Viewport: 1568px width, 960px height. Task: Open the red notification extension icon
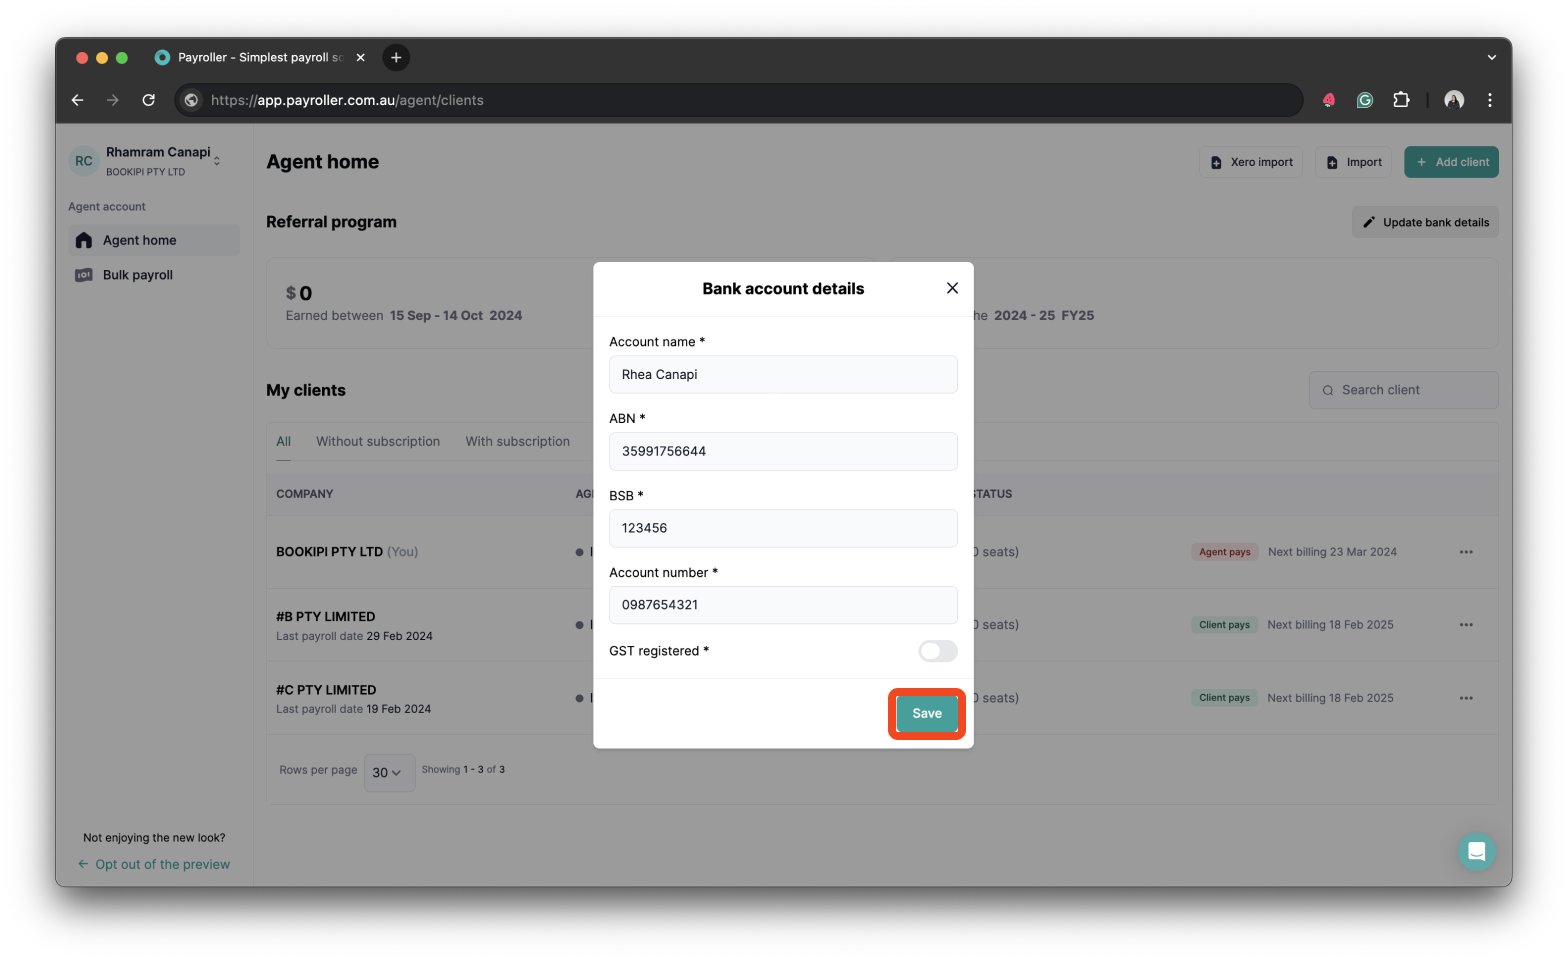[1328, 100]
